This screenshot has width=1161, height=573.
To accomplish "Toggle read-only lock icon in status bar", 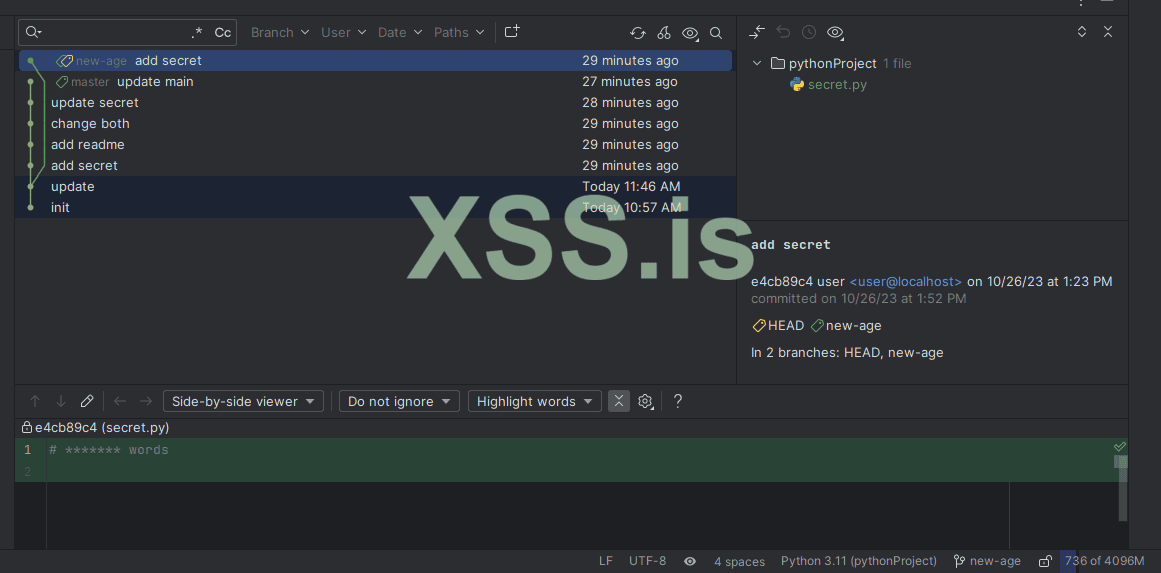I will (1045, 561).
